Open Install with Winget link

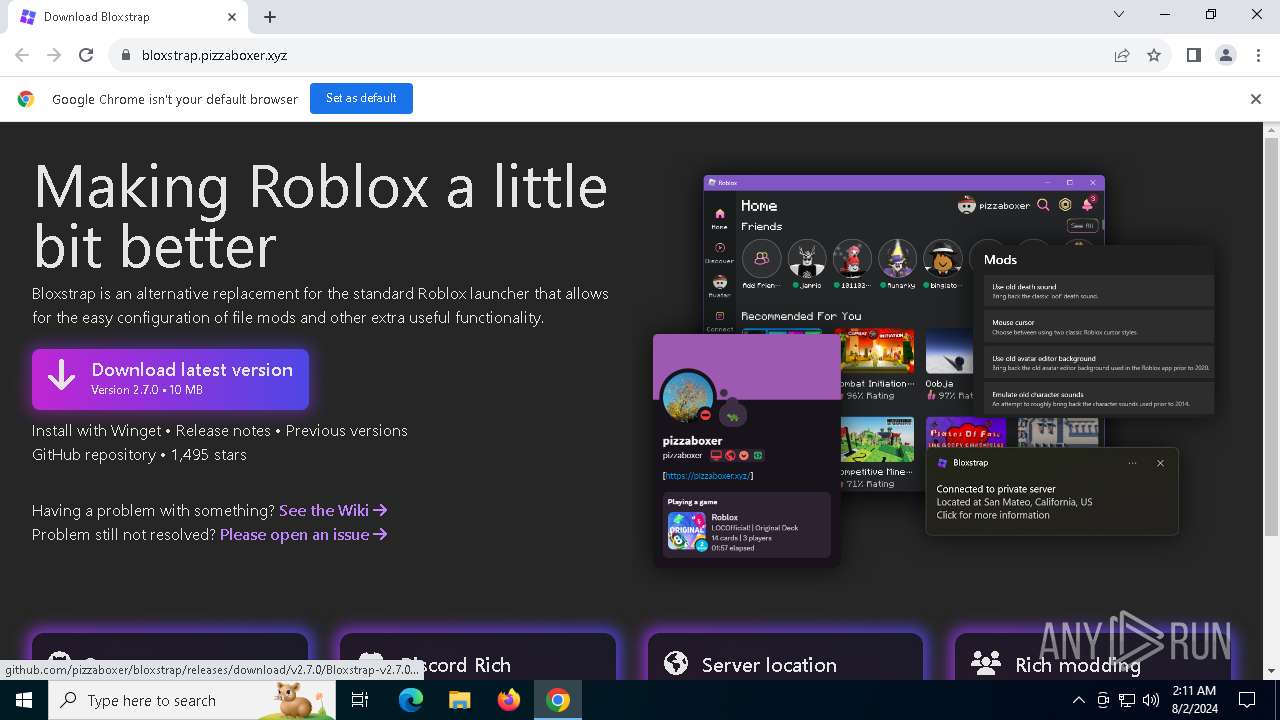click(x=96, y=431)
